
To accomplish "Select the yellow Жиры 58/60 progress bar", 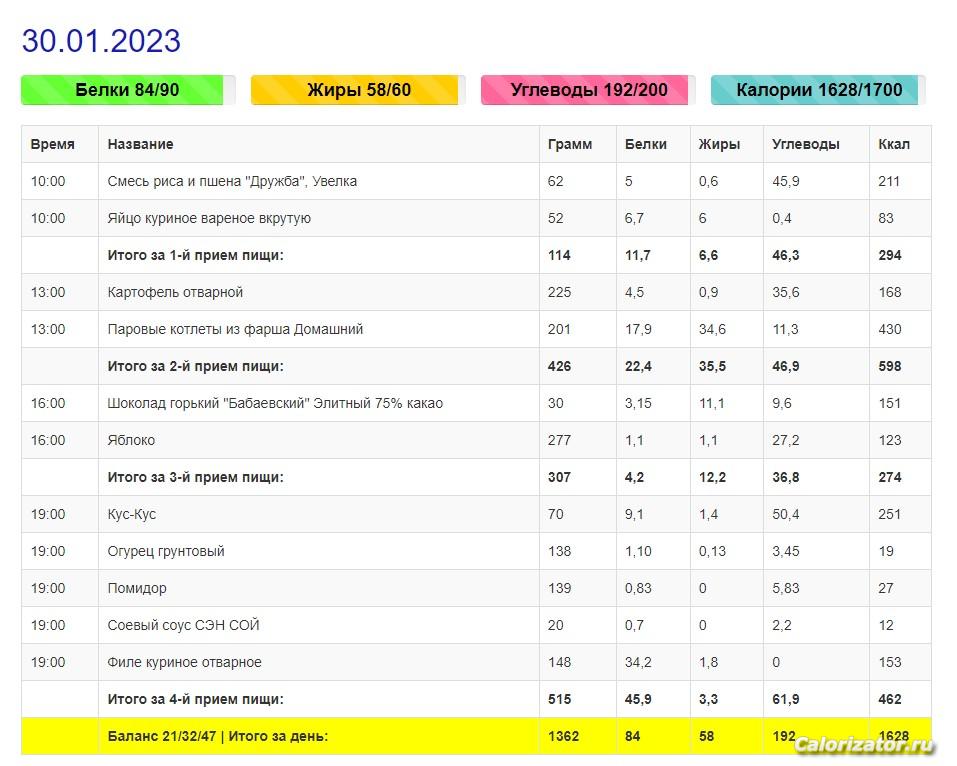I will pyautogui.click(x=358, y=90).
